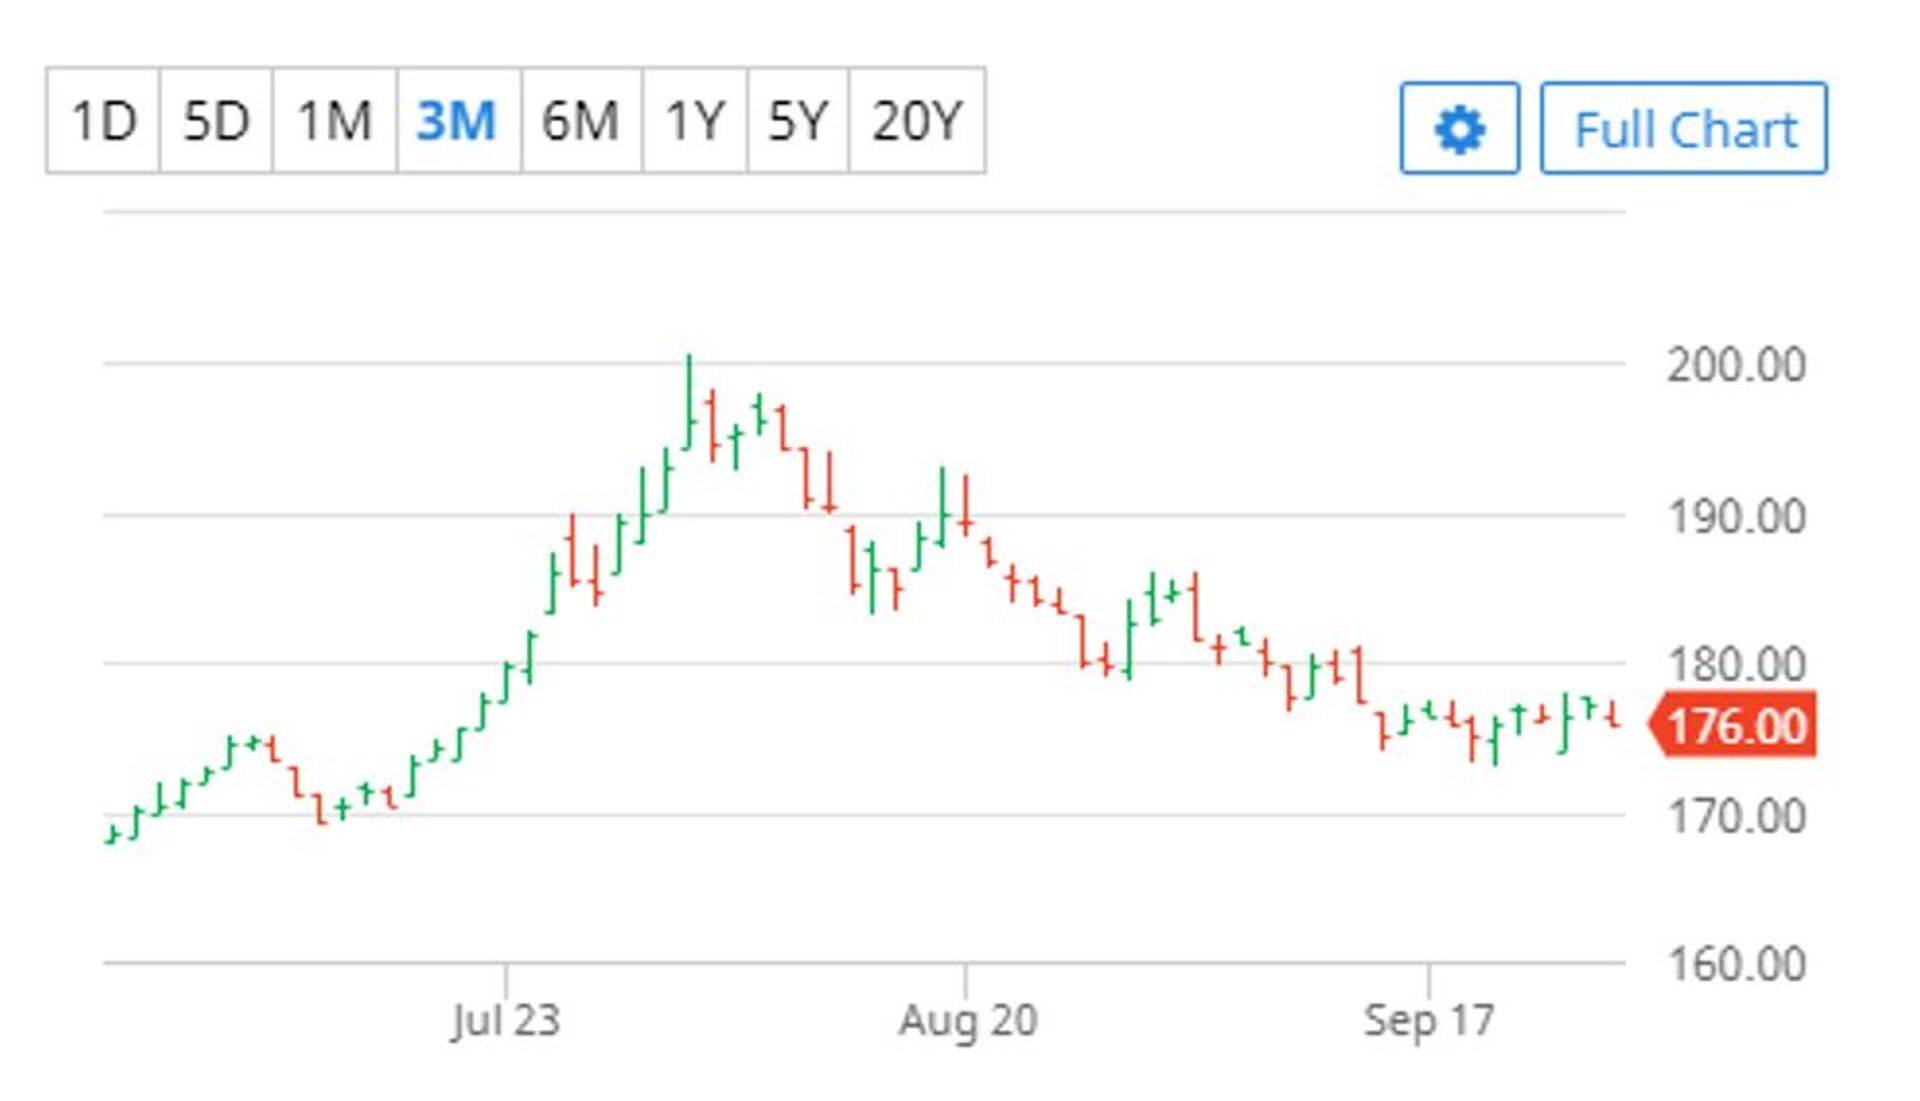The width and height of the screenshot is (1920, 1101).
Task: Show the 1Y time range
Action: [694, 121]
